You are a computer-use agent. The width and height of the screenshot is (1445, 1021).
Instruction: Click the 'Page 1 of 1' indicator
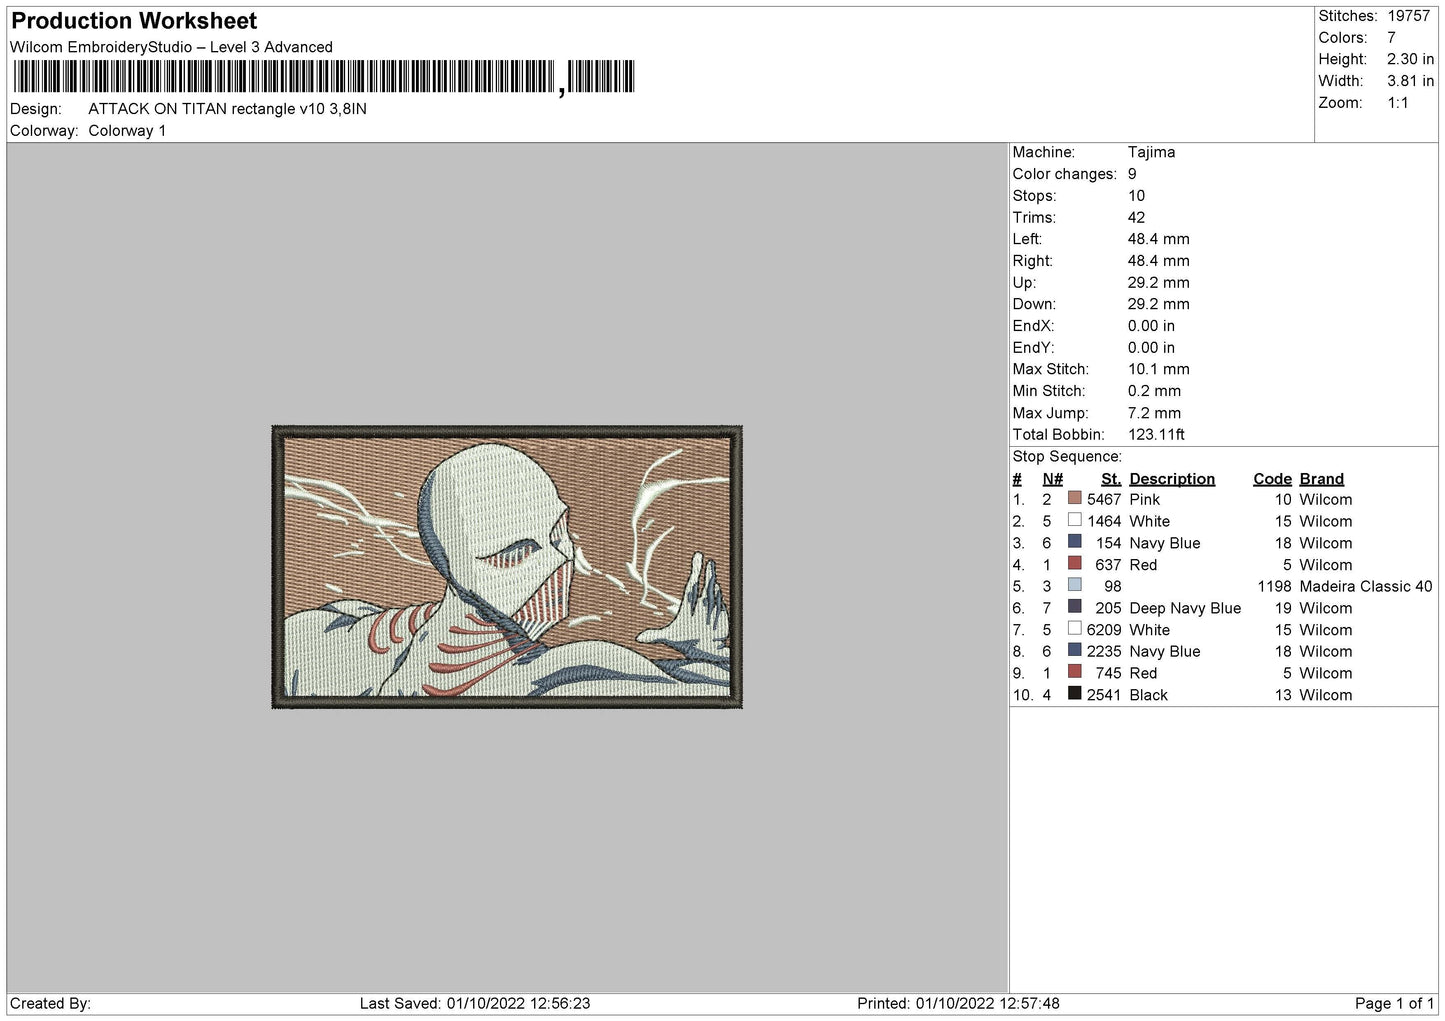tap(1394, 1003)
